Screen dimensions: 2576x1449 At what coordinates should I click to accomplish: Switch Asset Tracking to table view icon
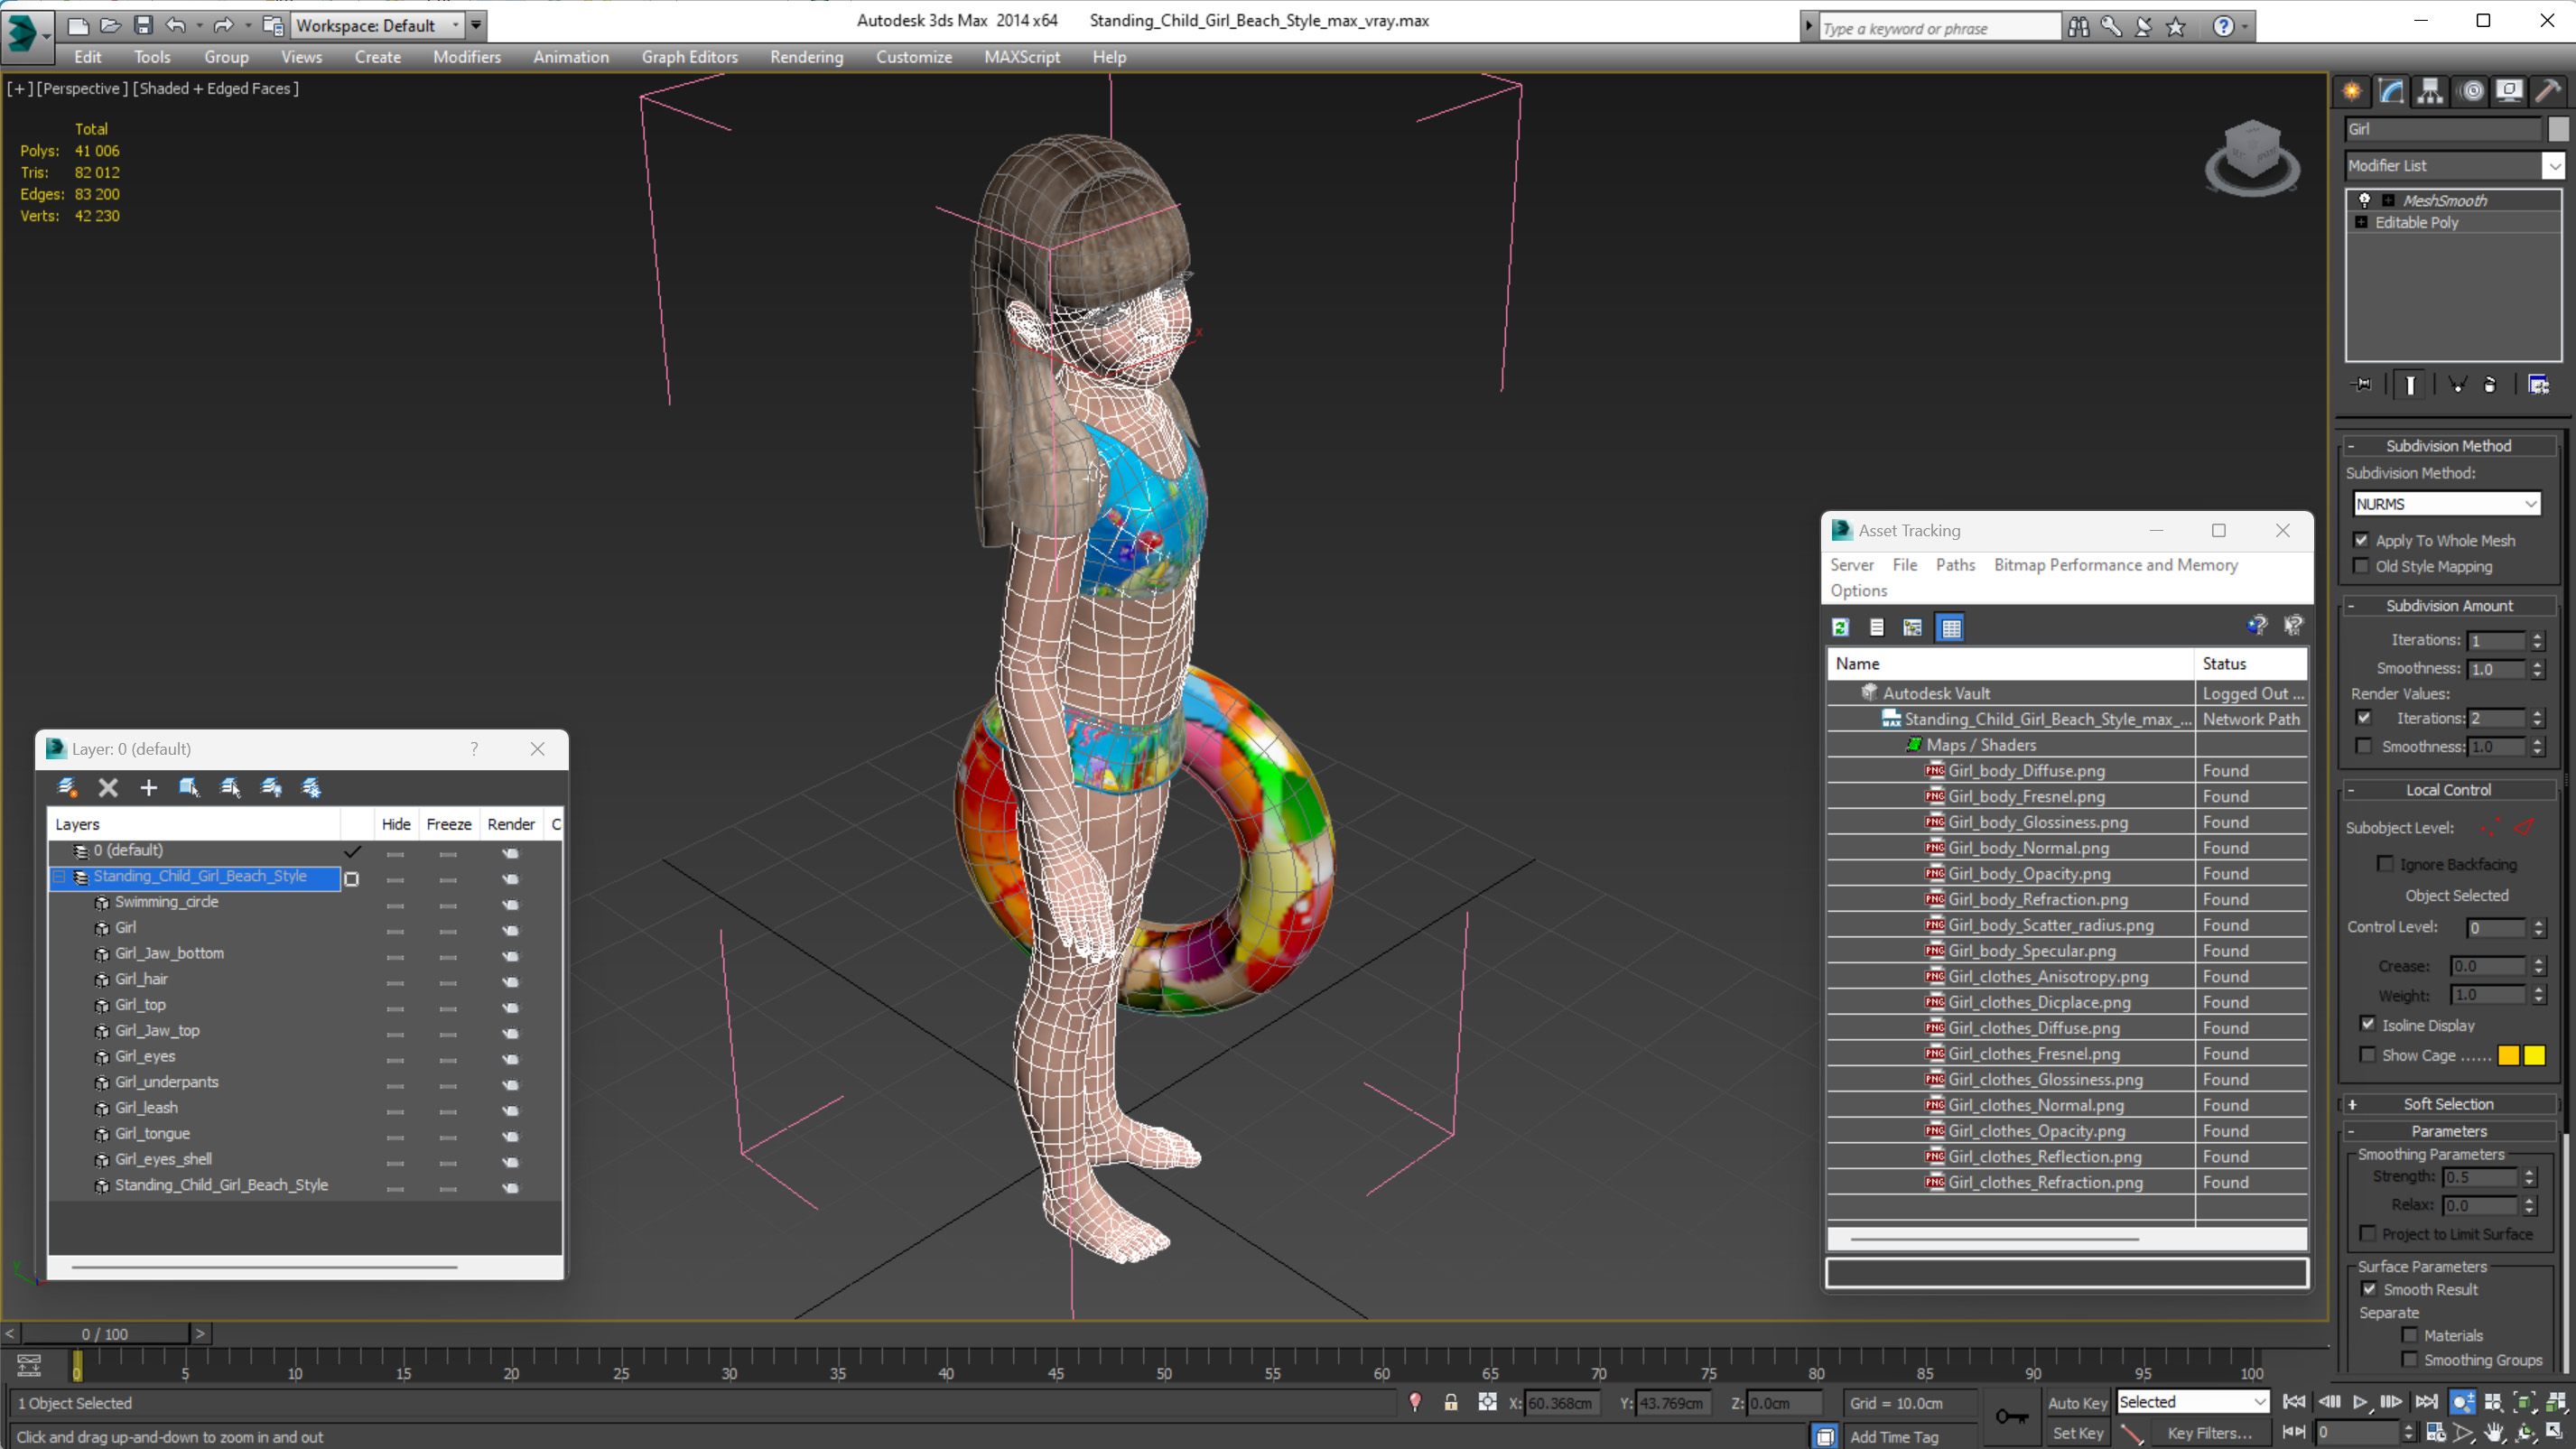click(1950, 627)
